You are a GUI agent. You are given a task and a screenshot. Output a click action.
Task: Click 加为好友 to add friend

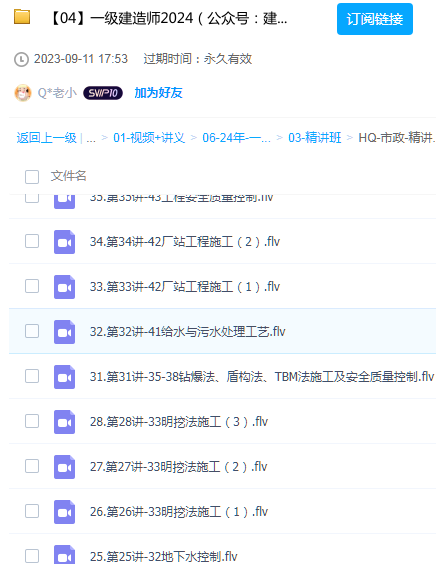click(158, 93)
